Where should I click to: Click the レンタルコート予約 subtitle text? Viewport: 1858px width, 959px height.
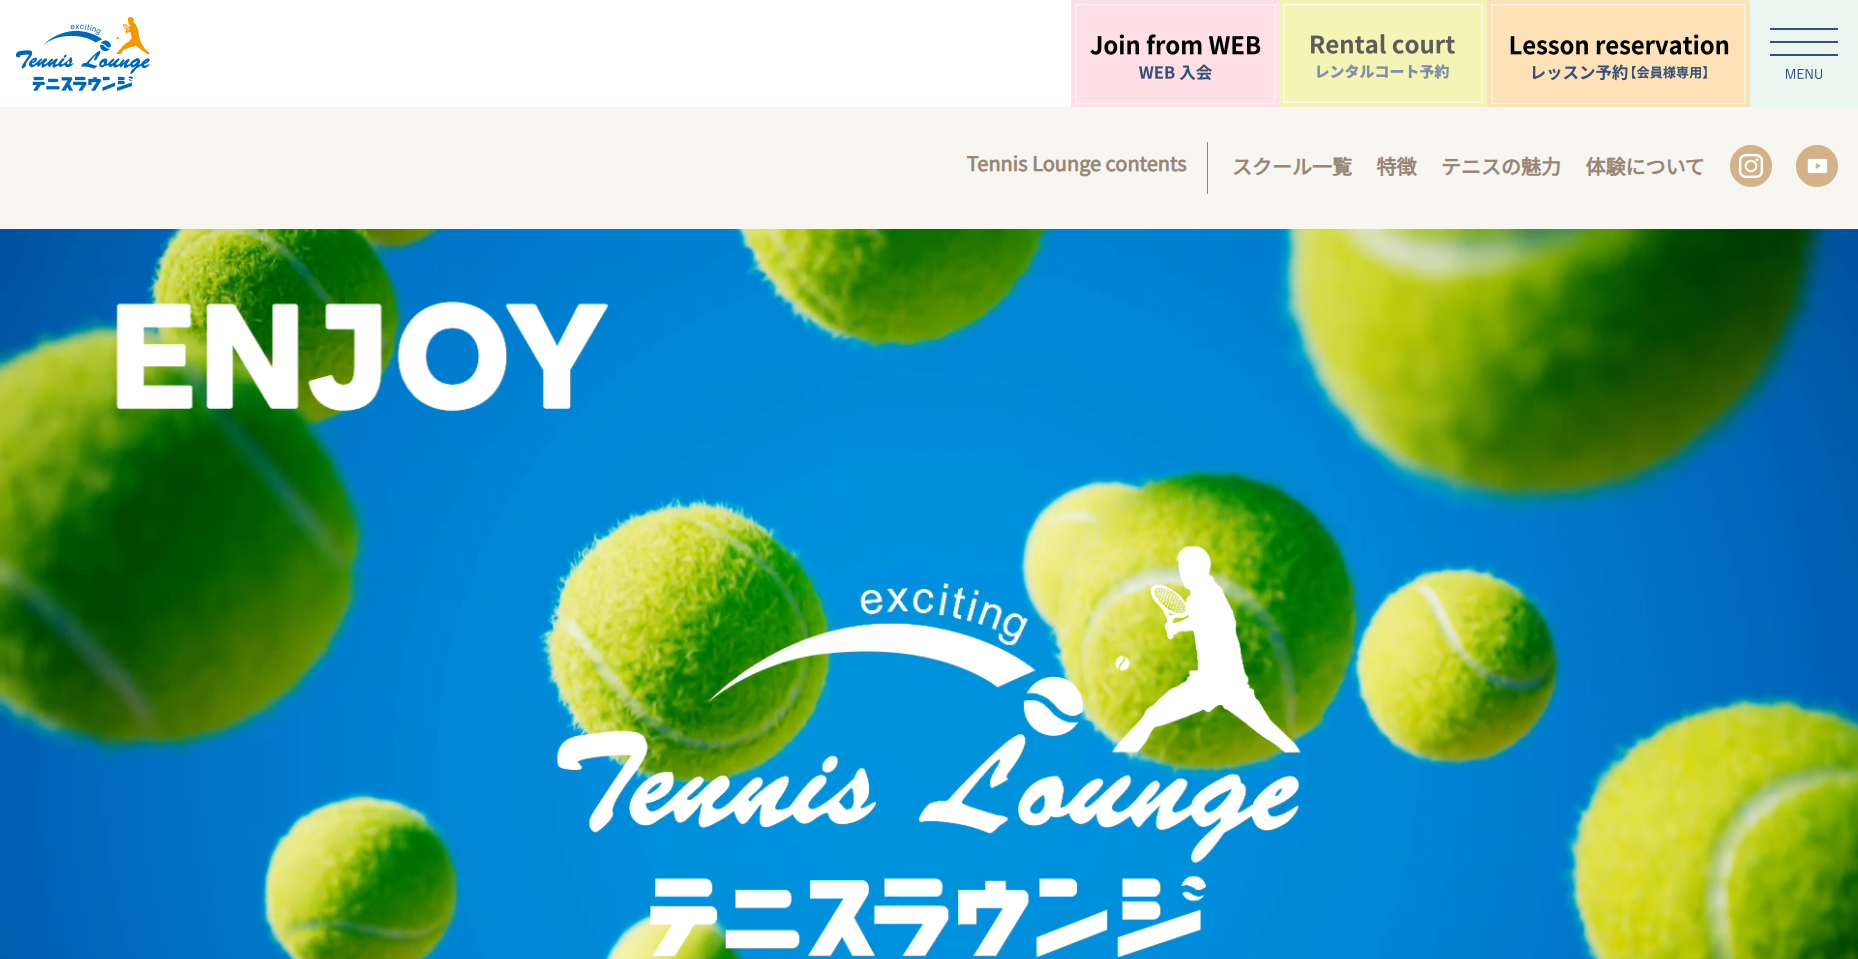pyautogui.click(x=1382, y=72)
